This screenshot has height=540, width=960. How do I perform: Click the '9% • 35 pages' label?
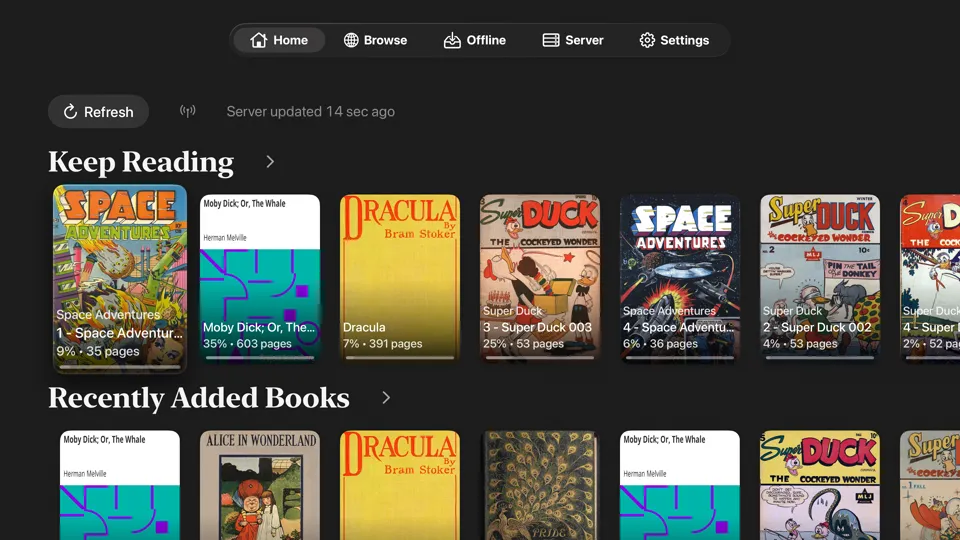coord(98,351)
